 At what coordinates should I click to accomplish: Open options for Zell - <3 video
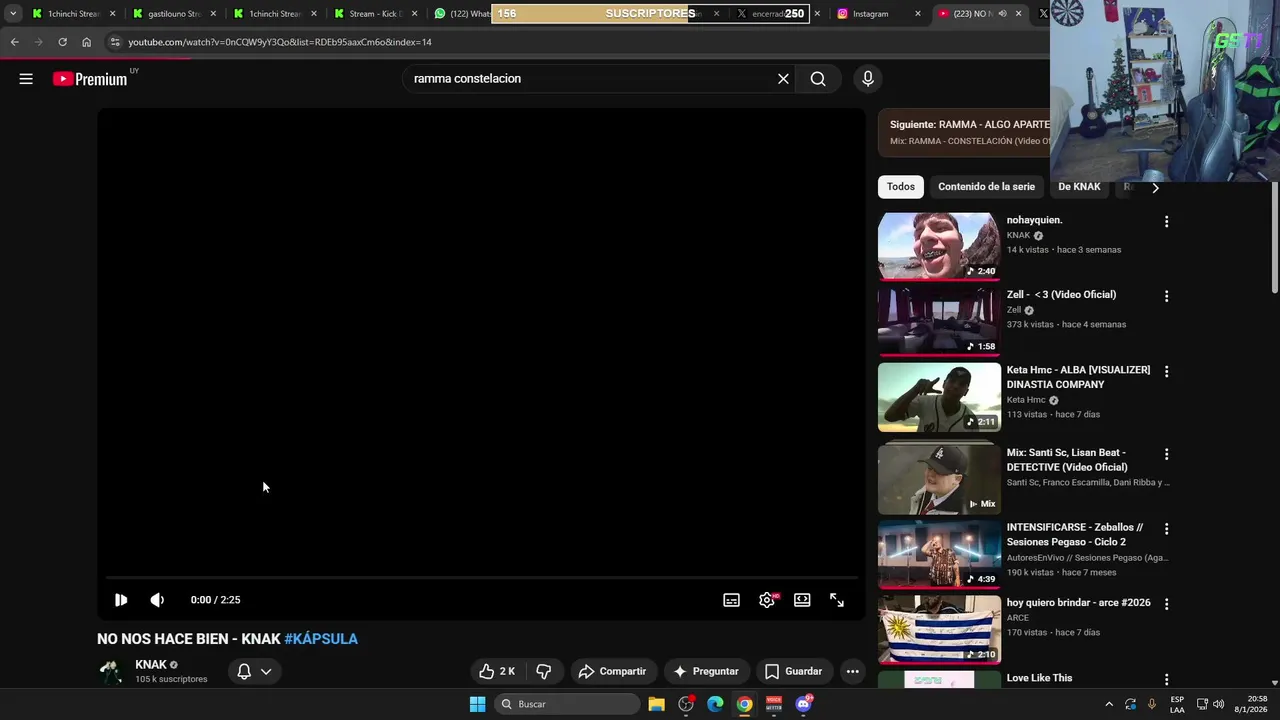(1166, 296)
